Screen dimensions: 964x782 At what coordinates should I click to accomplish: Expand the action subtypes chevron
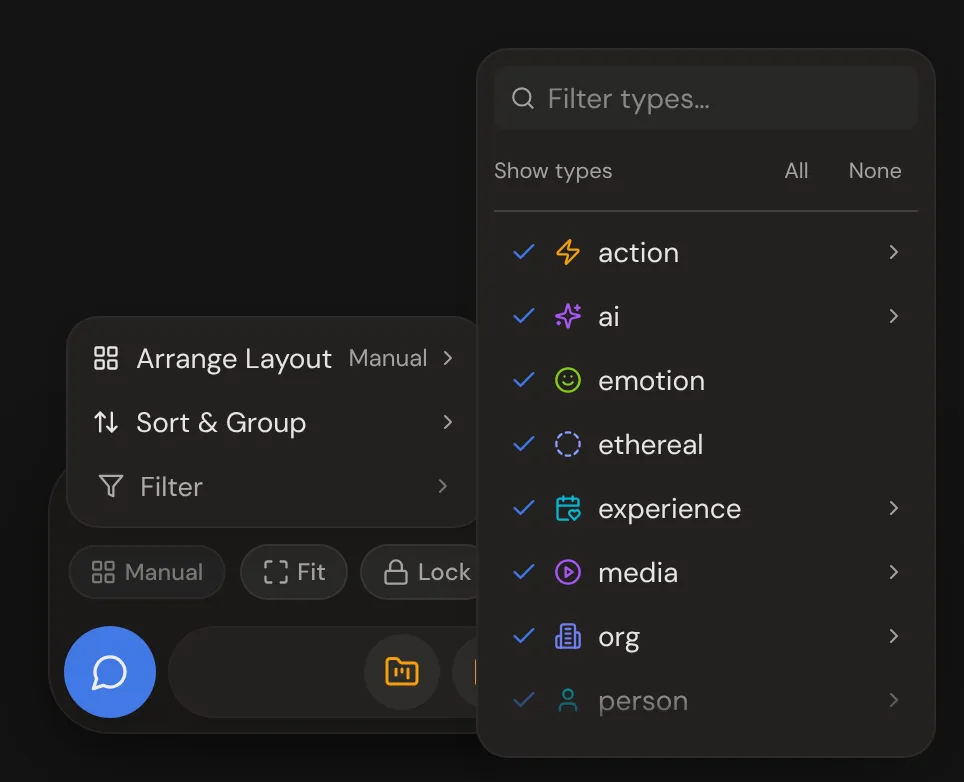click(893, 252)
